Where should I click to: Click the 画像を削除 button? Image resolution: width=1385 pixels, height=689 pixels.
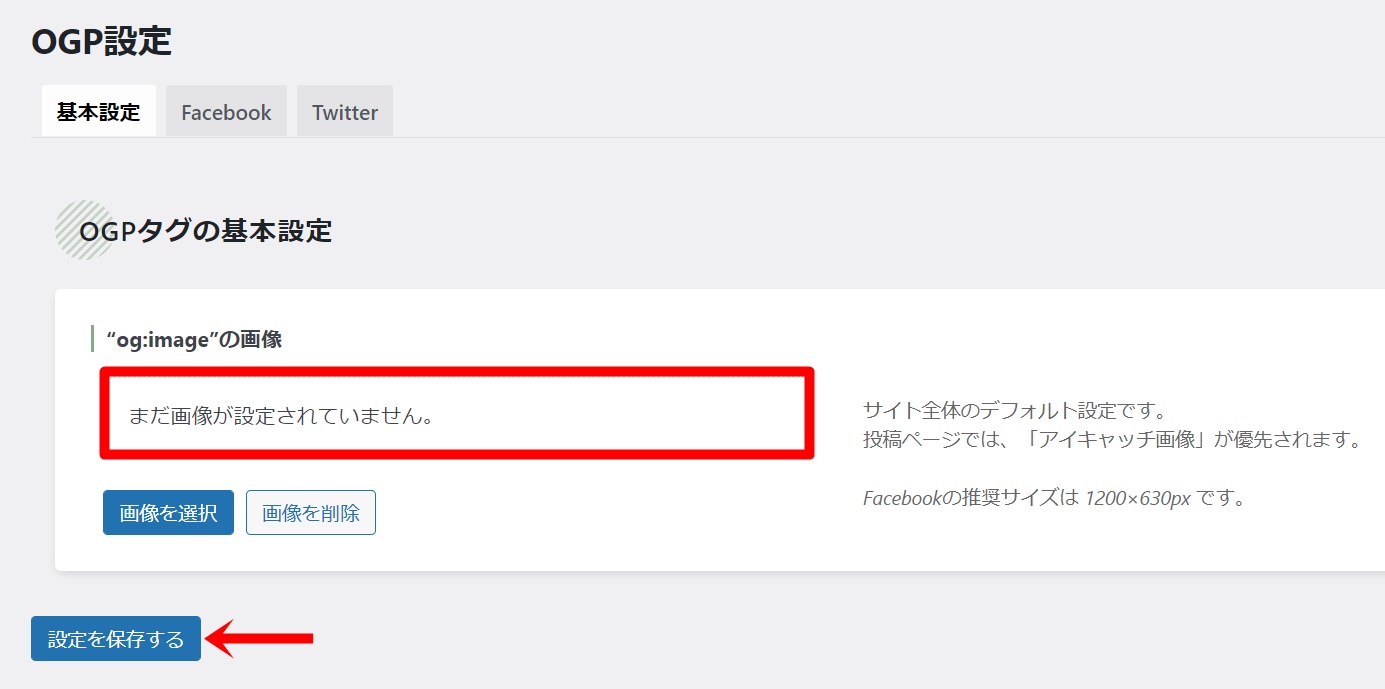[x=311, y=513]
